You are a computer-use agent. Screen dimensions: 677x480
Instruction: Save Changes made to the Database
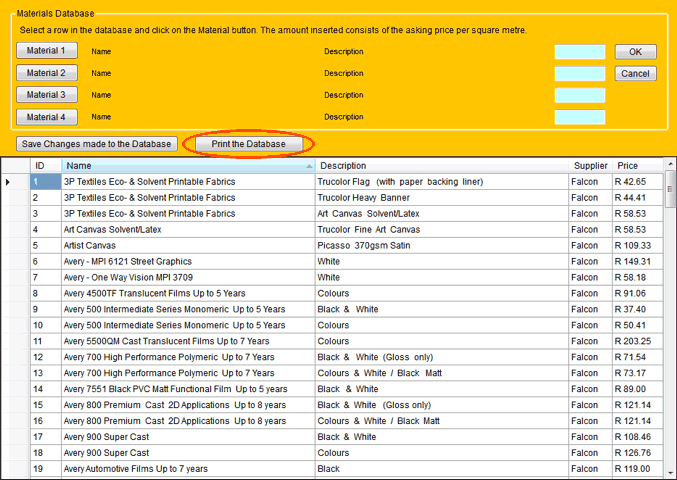[98, 144]
